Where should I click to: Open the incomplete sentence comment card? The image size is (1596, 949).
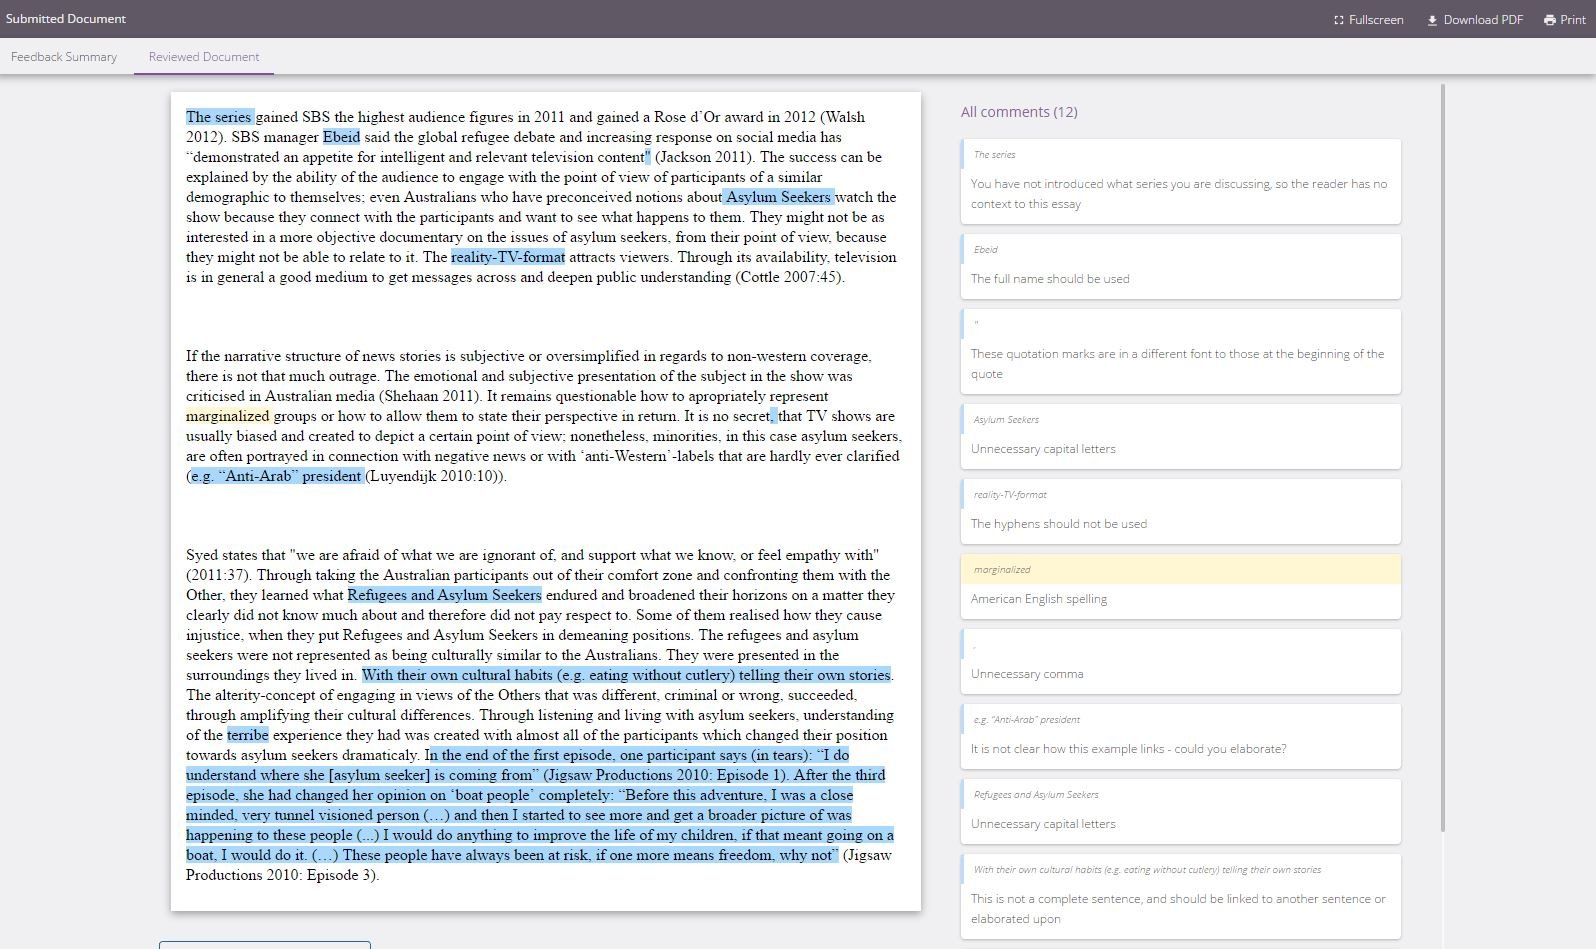(x=1180, y=896)
